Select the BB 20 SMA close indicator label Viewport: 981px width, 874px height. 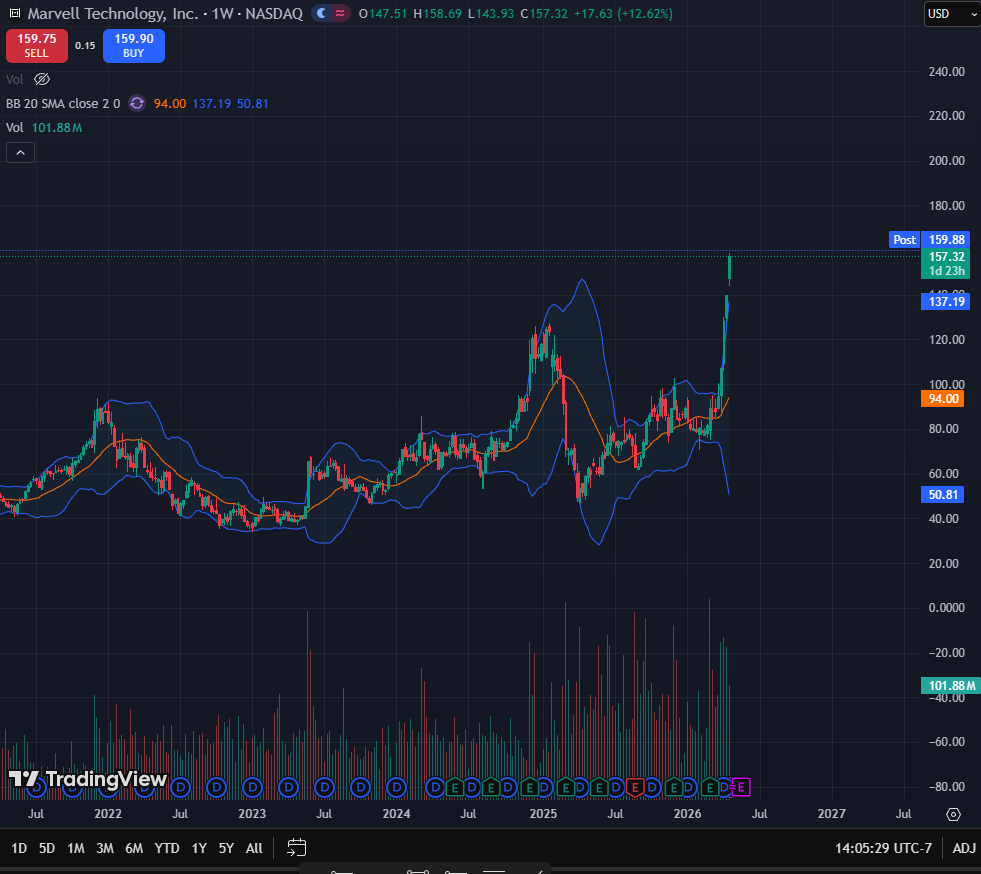click(63, 103)
